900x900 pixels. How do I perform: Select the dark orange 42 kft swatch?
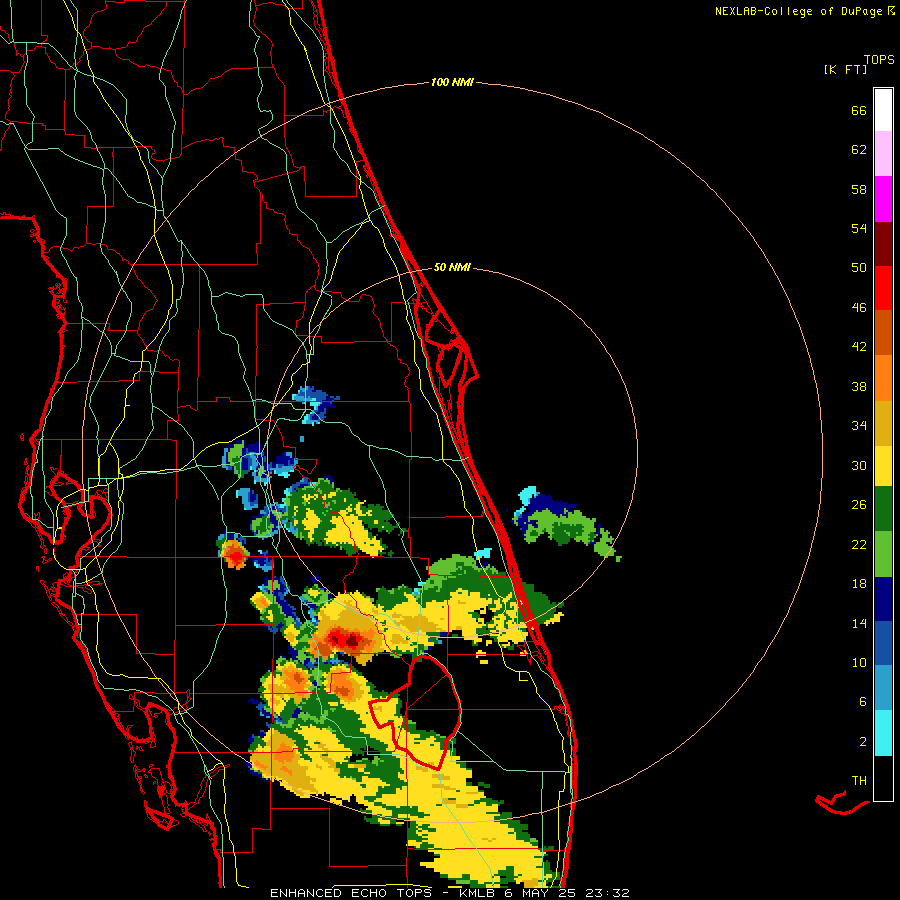coord(883,332)
